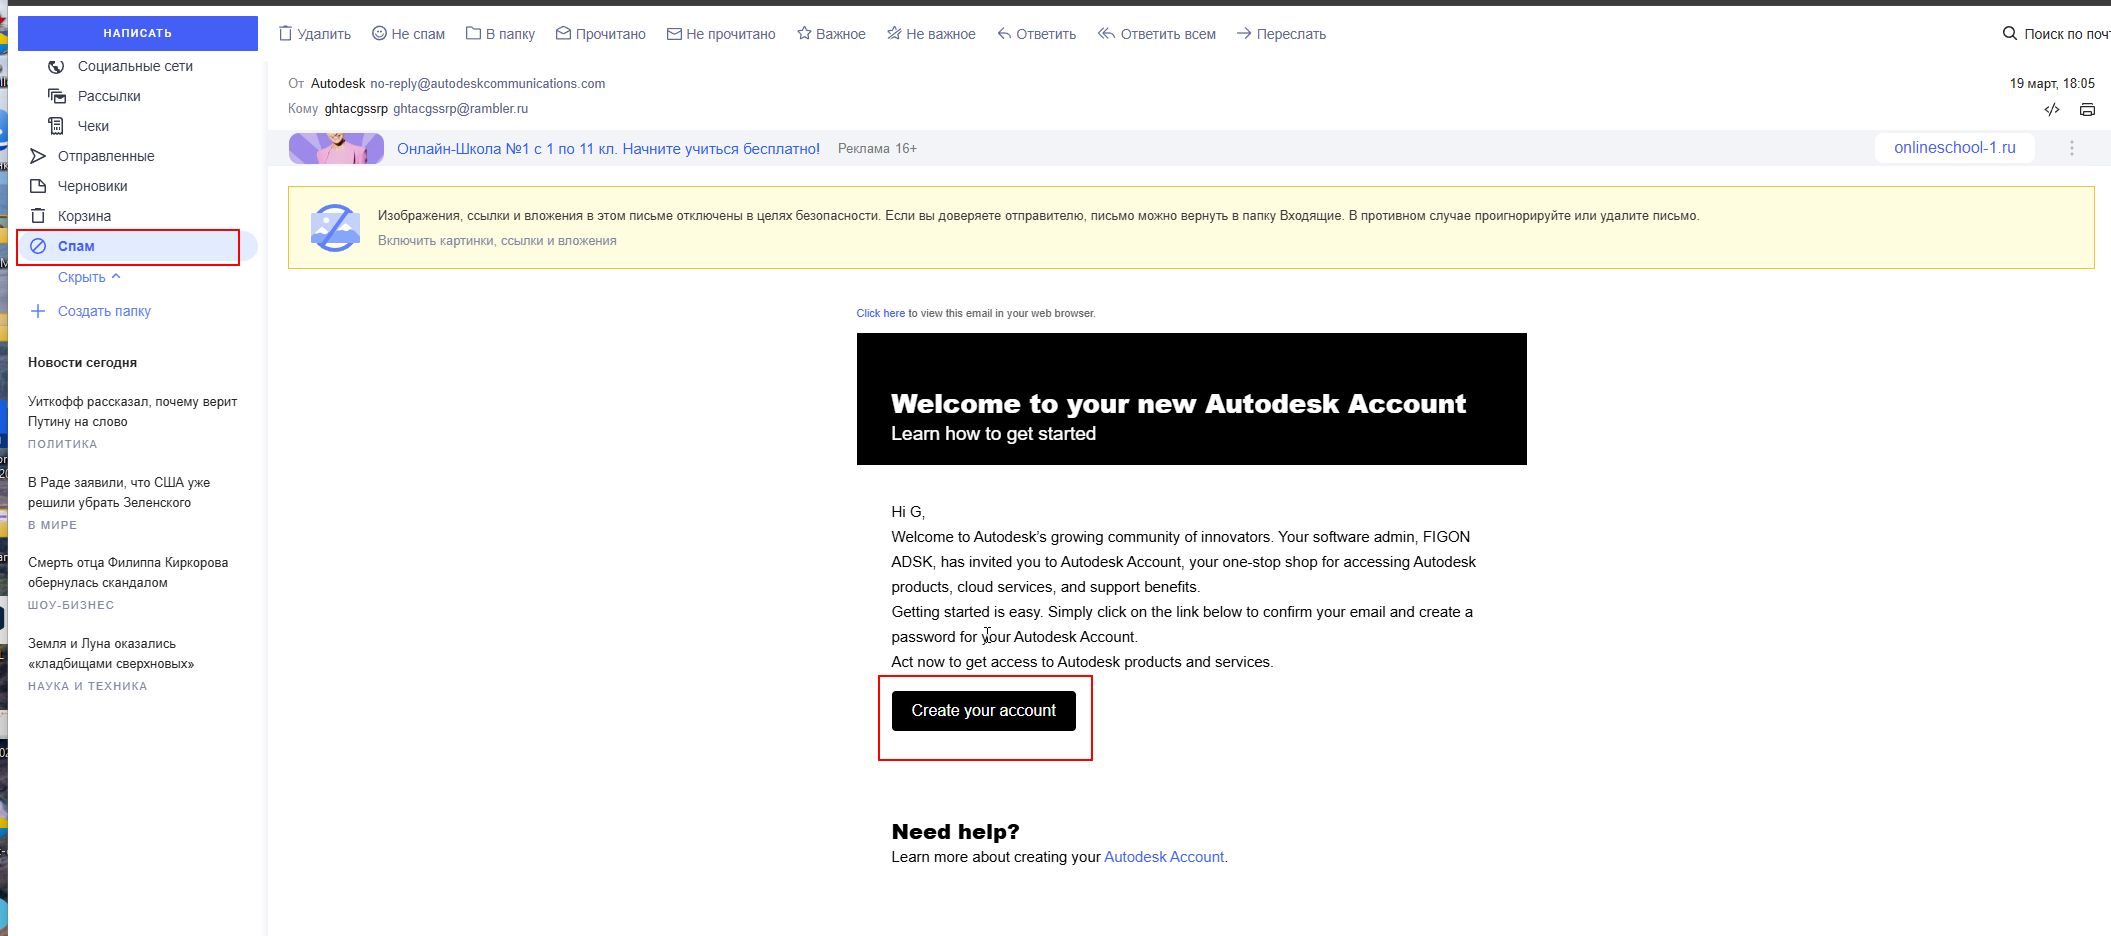Click sender address no-reply@autodeskcommunications.com
Image resolution: width=2111 pixels, height=936 pixels.
(x=488, y=83)
